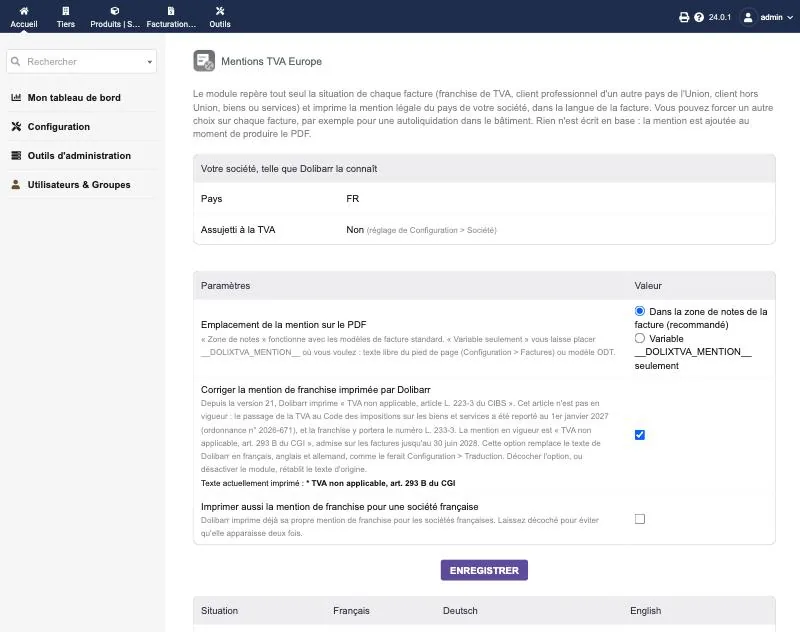This screenshot has width=800, height=632.
Task: Click the 'Assujetti à la TVA' label
Action: pyautogui.click(x=238, y=230)
